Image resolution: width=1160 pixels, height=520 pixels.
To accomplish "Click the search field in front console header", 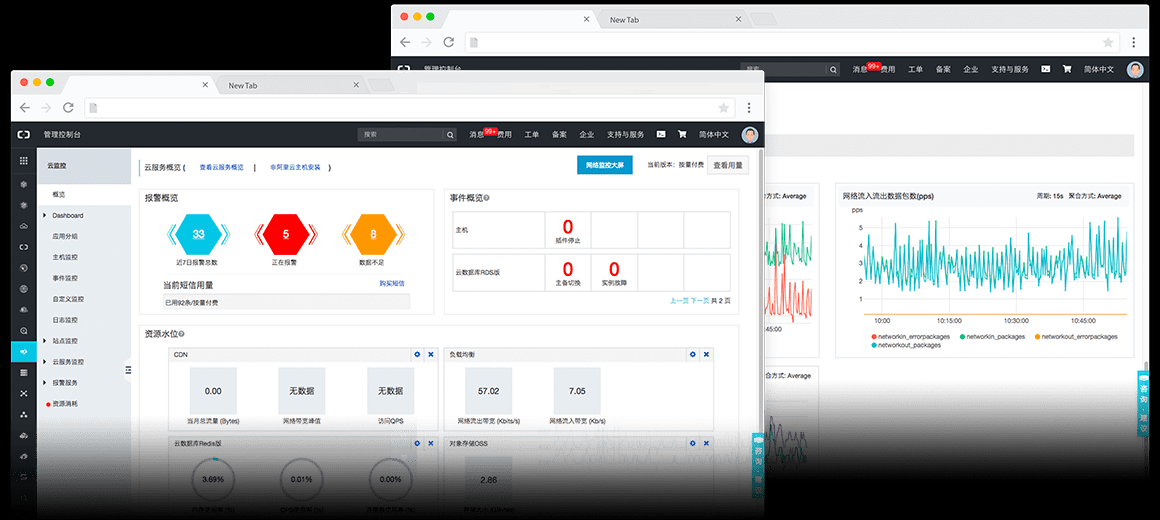I will tap(400, 134).
